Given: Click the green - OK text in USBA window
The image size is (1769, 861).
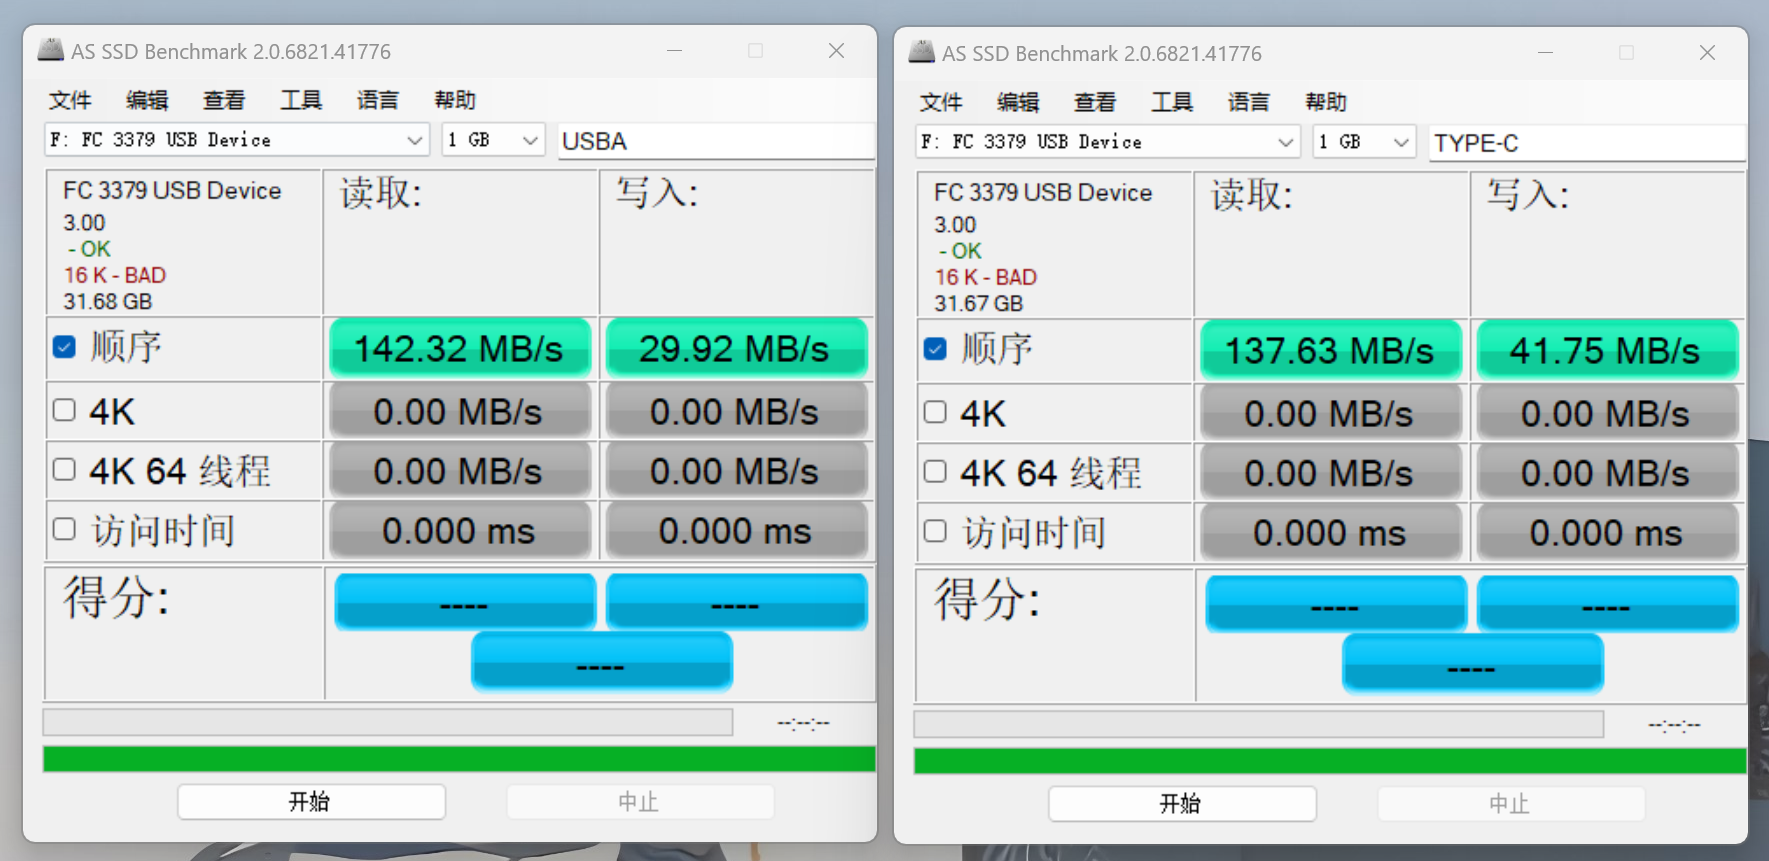Looking at the screenshot, I should click(89, 249).
